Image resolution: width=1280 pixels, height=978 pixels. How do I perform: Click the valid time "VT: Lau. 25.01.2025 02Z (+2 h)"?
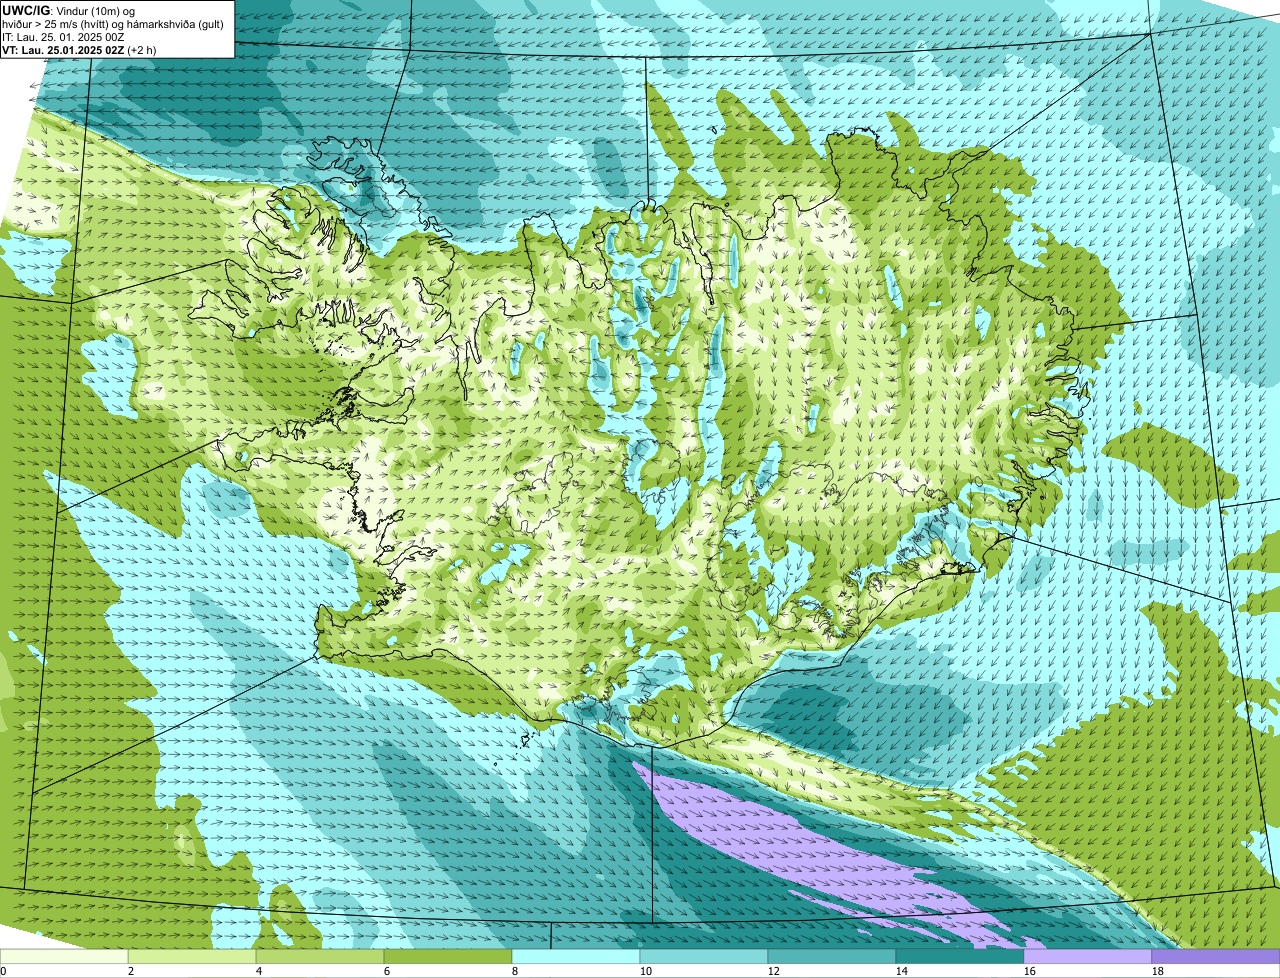(x=80, y=49)
